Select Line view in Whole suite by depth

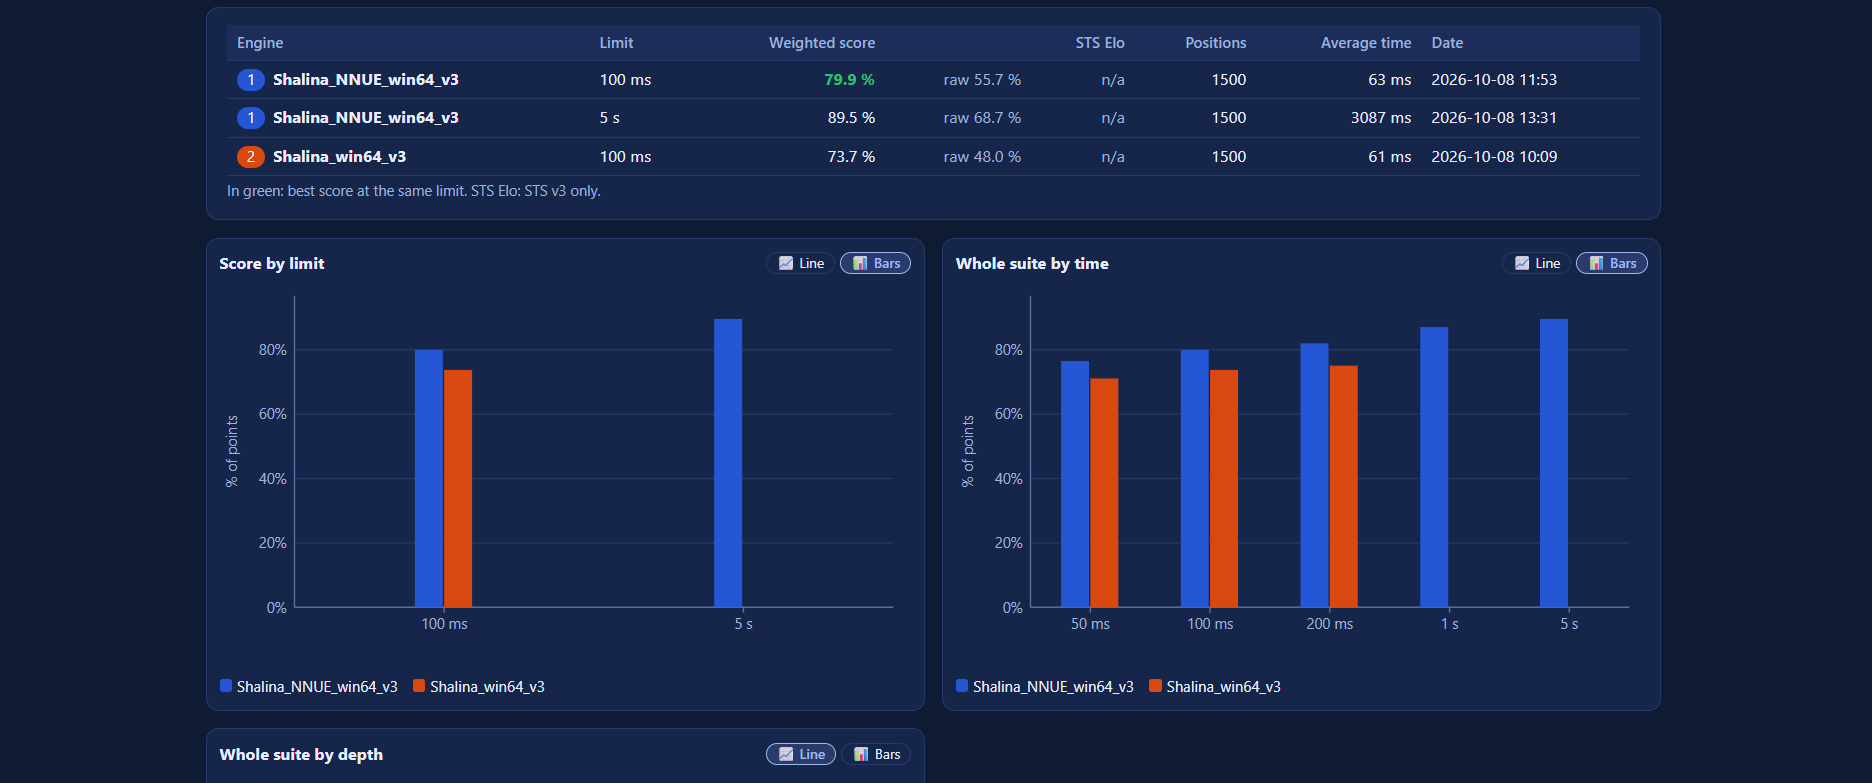801,754
